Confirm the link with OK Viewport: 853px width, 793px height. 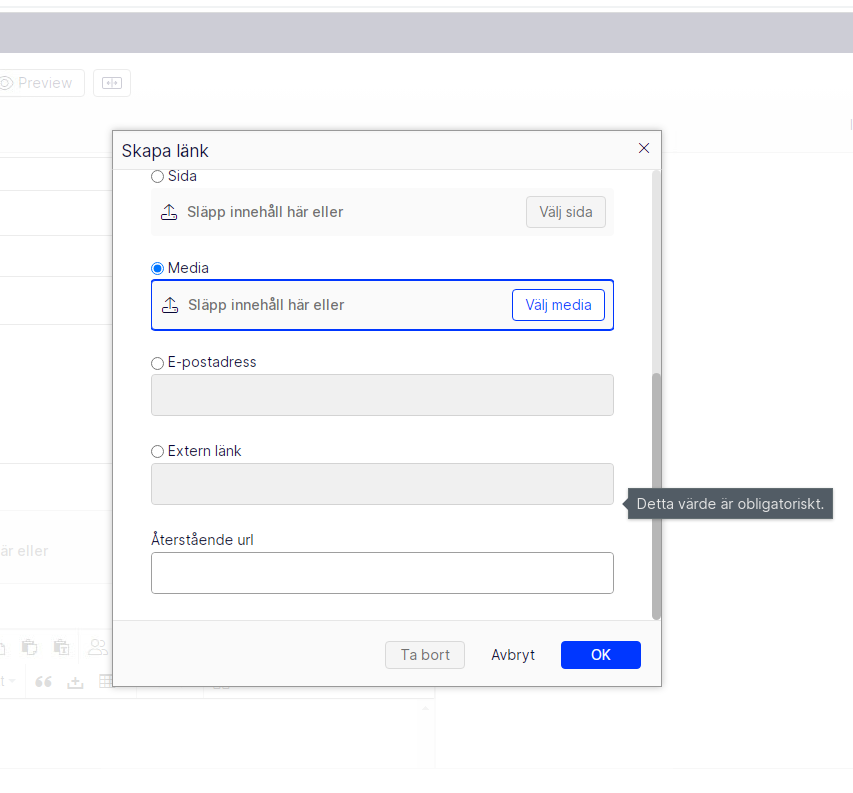(x=600, y=655)
